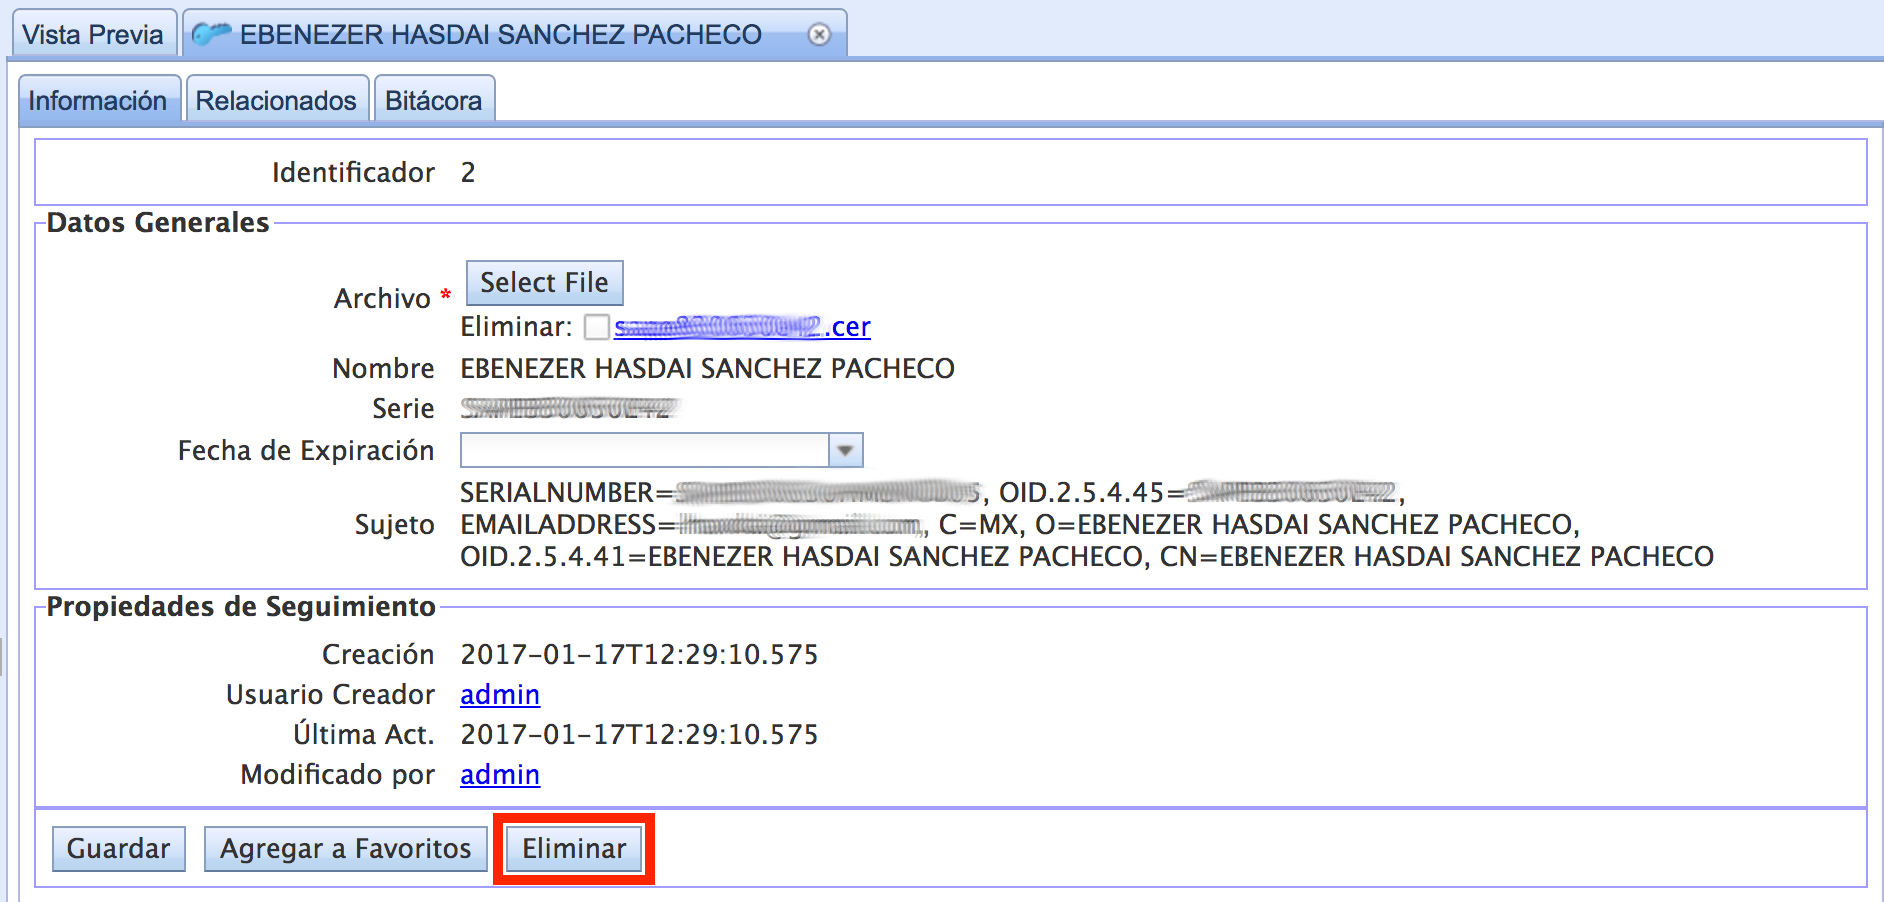
Task: Click the Creación timestamp value
Action: point(639,654)
